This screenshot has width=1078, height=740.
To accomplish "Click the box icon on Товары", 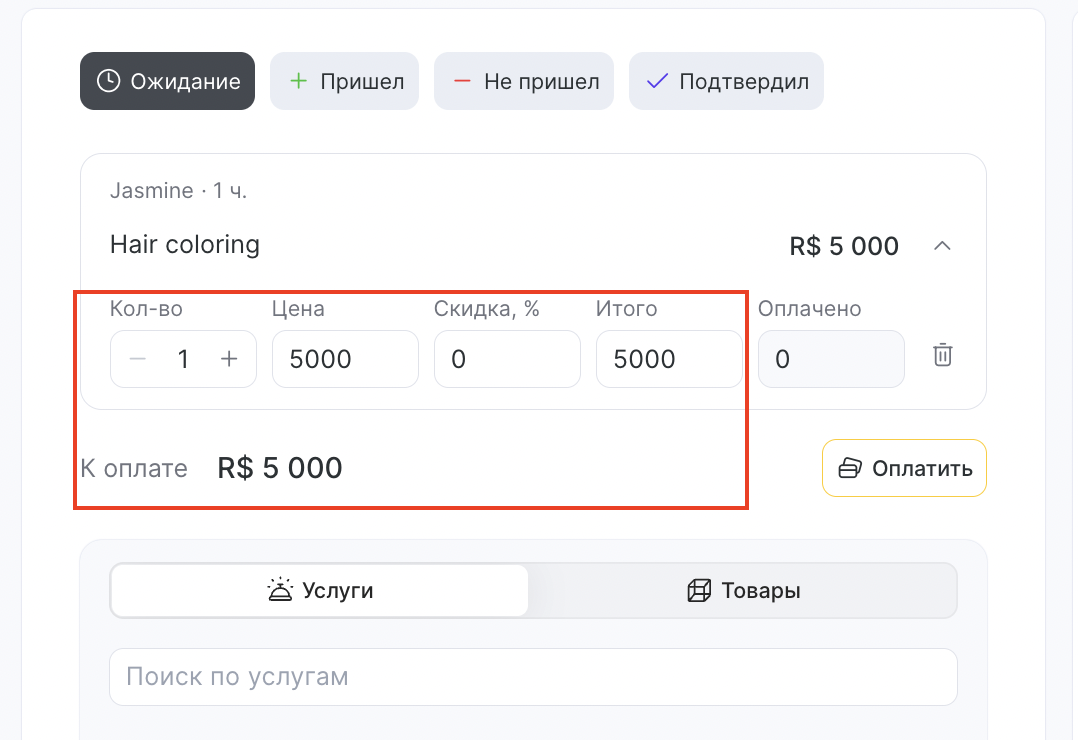I will (698, 590).
